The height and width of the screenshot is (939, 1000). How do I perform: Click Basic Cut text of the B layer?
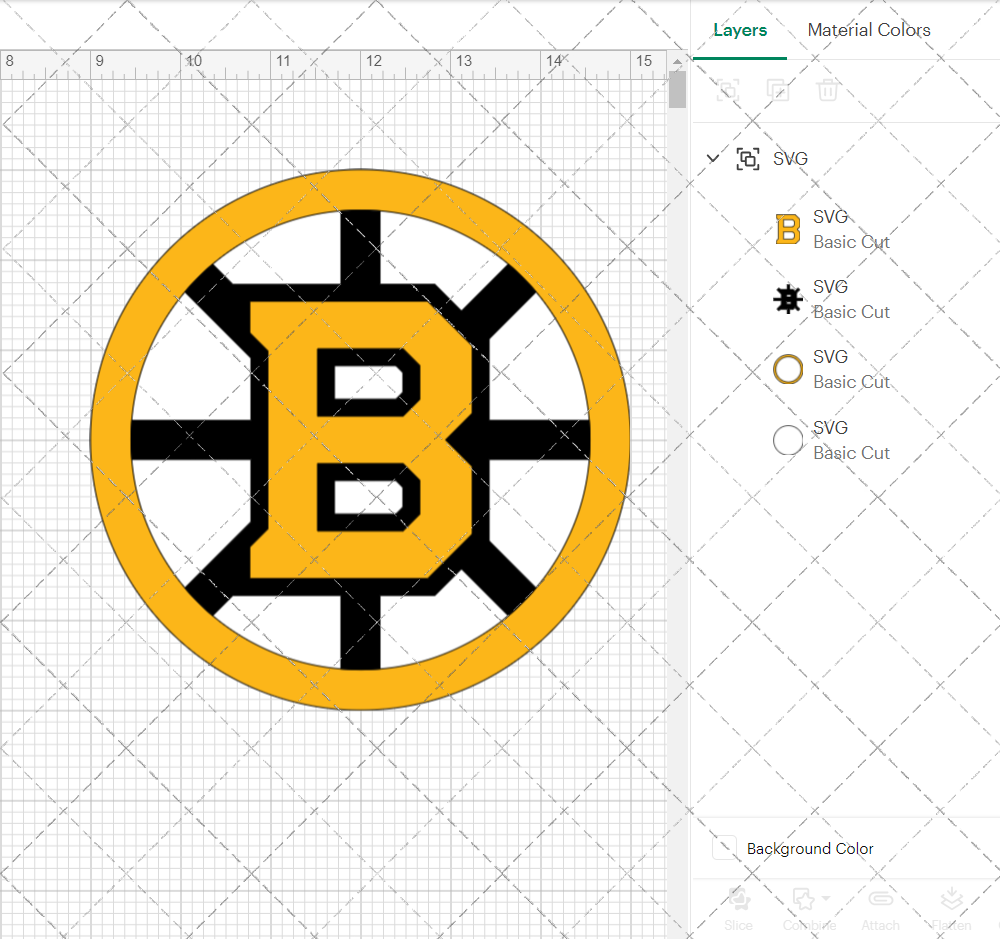[x=851, y=242]
